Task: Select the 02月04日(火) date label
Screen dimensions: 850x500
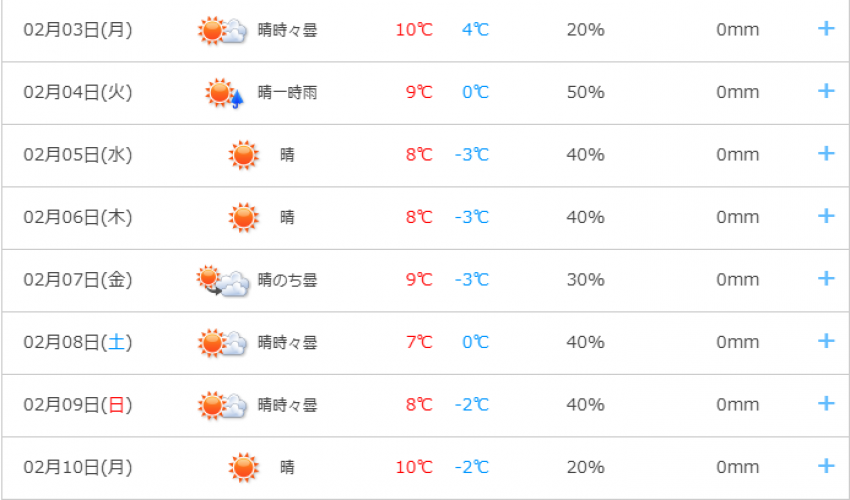Action: [78, 93]
